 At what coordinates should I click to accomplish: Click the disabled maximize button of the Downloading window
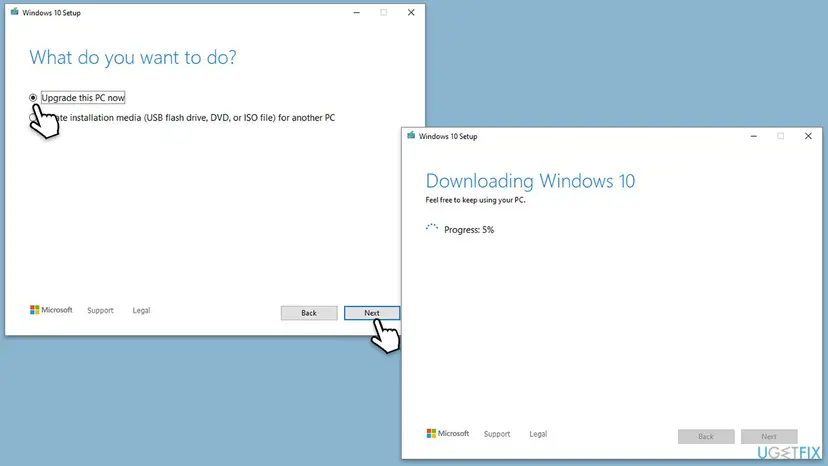(x=780, y=136)
